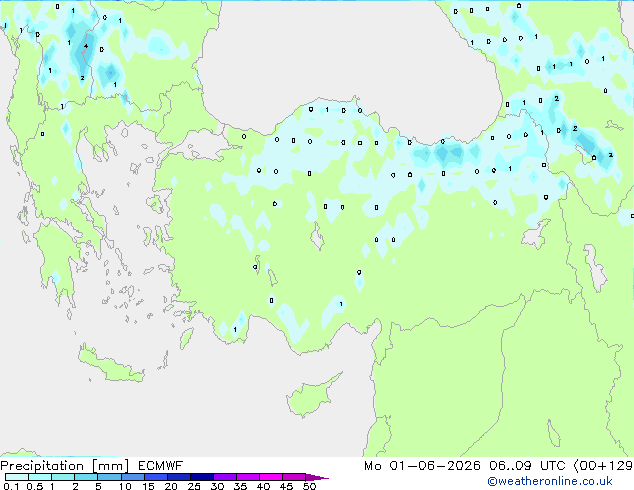Click the 15–20 mm legend swatch

156,477
